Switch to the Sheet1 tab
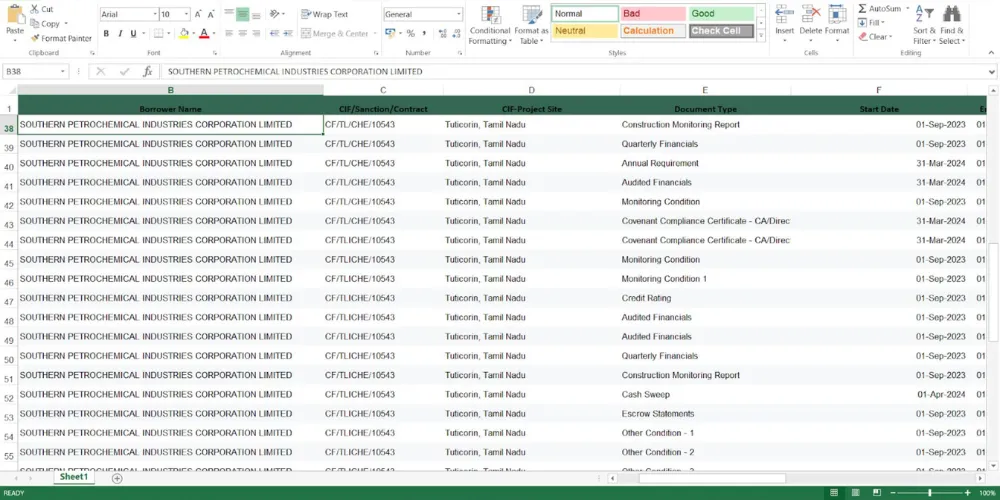Screen dimensions: 1000x500 [74, 477]
